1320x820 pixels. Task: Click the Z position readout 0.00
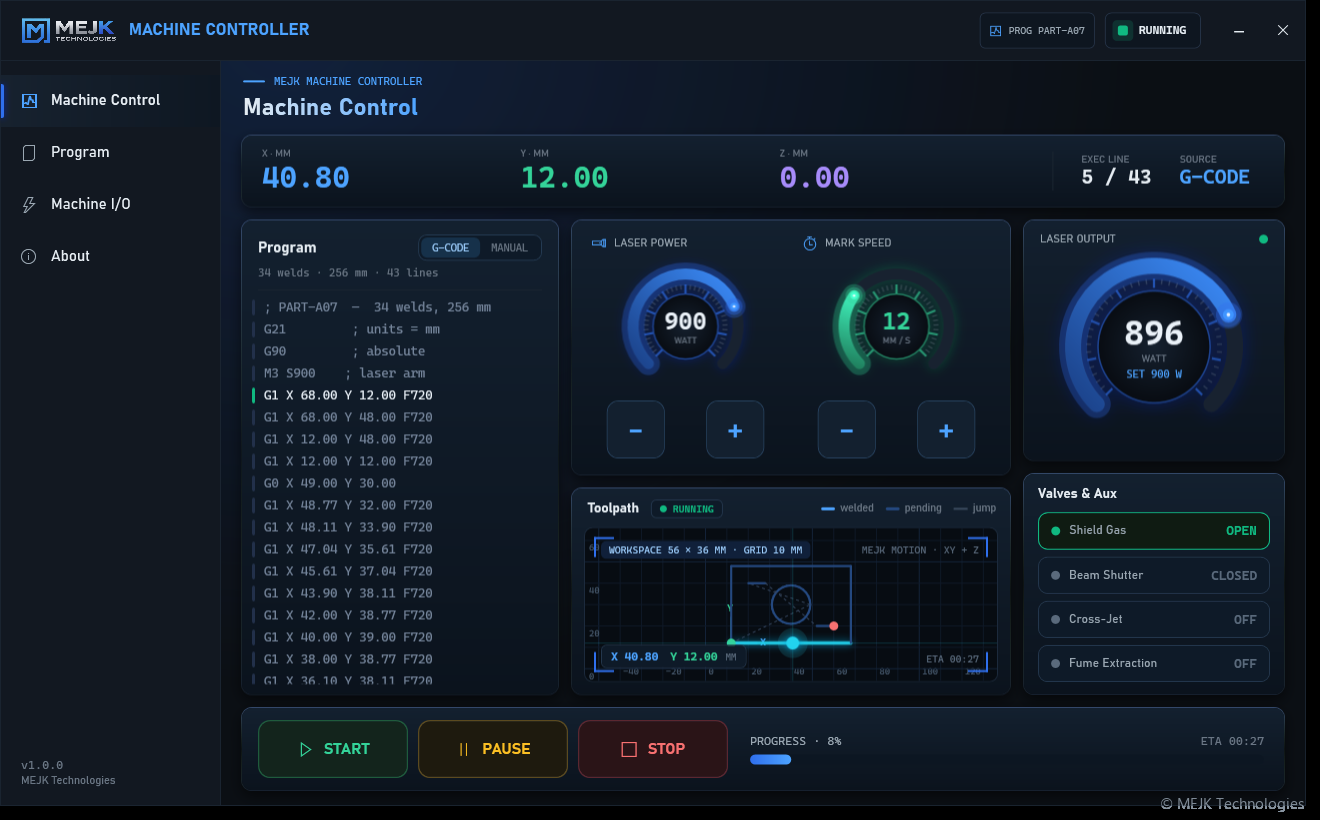[815, 178]
